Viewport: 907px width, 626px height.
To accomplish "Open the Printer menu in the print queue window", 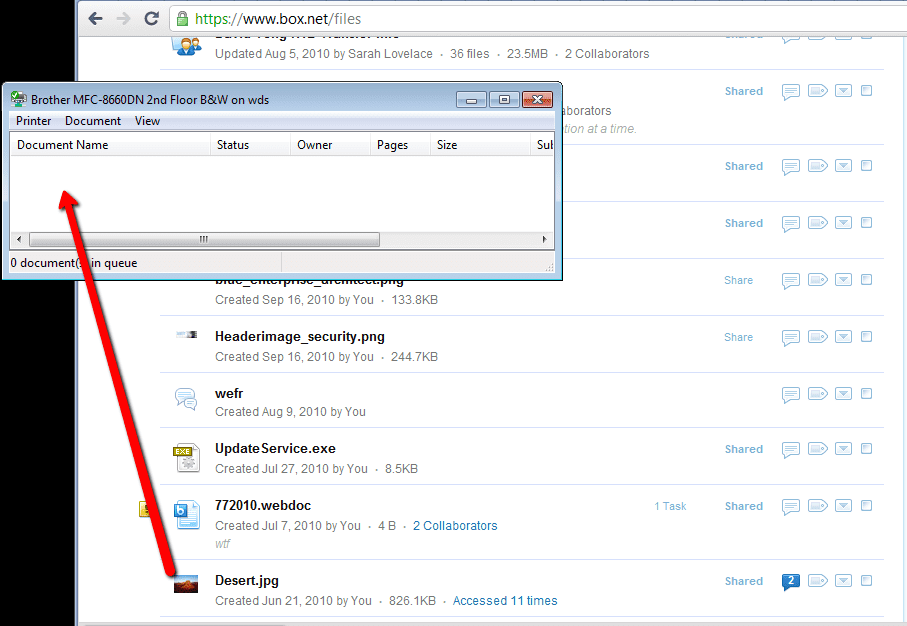I will tap(33, 120).
